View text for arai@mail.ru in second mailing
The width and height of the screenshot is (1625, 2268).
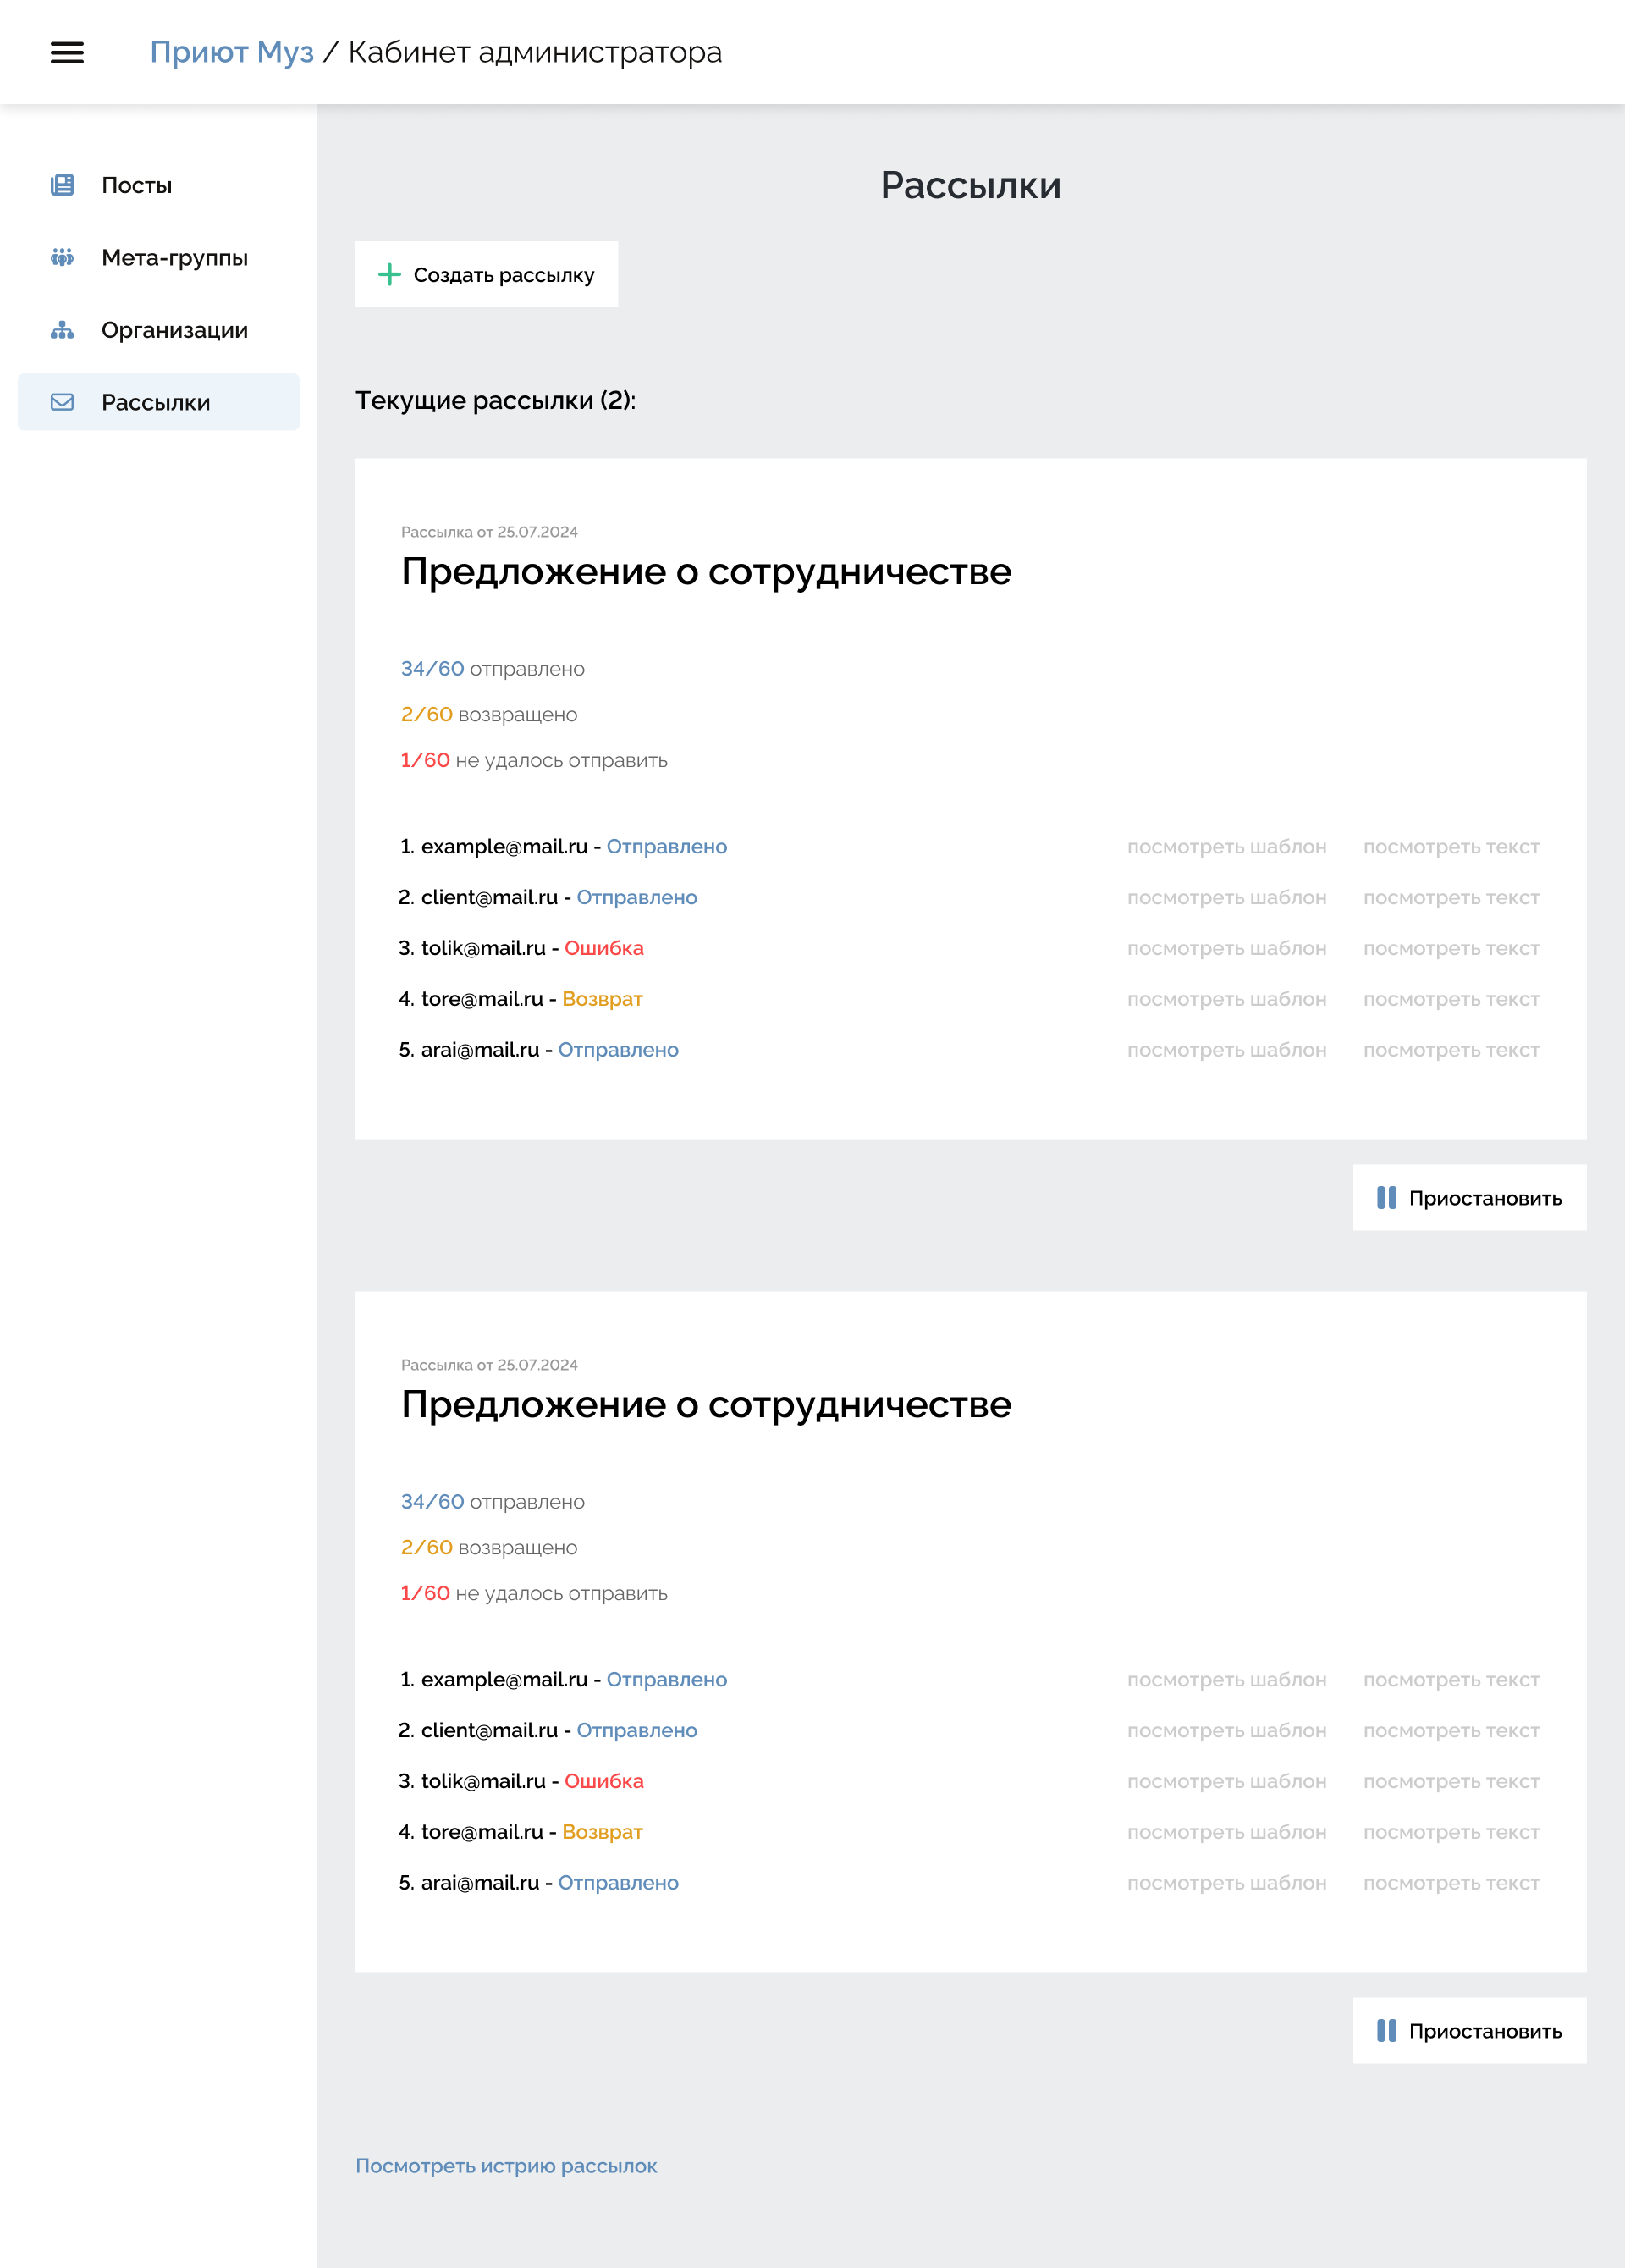(x=1450, y=1883)
